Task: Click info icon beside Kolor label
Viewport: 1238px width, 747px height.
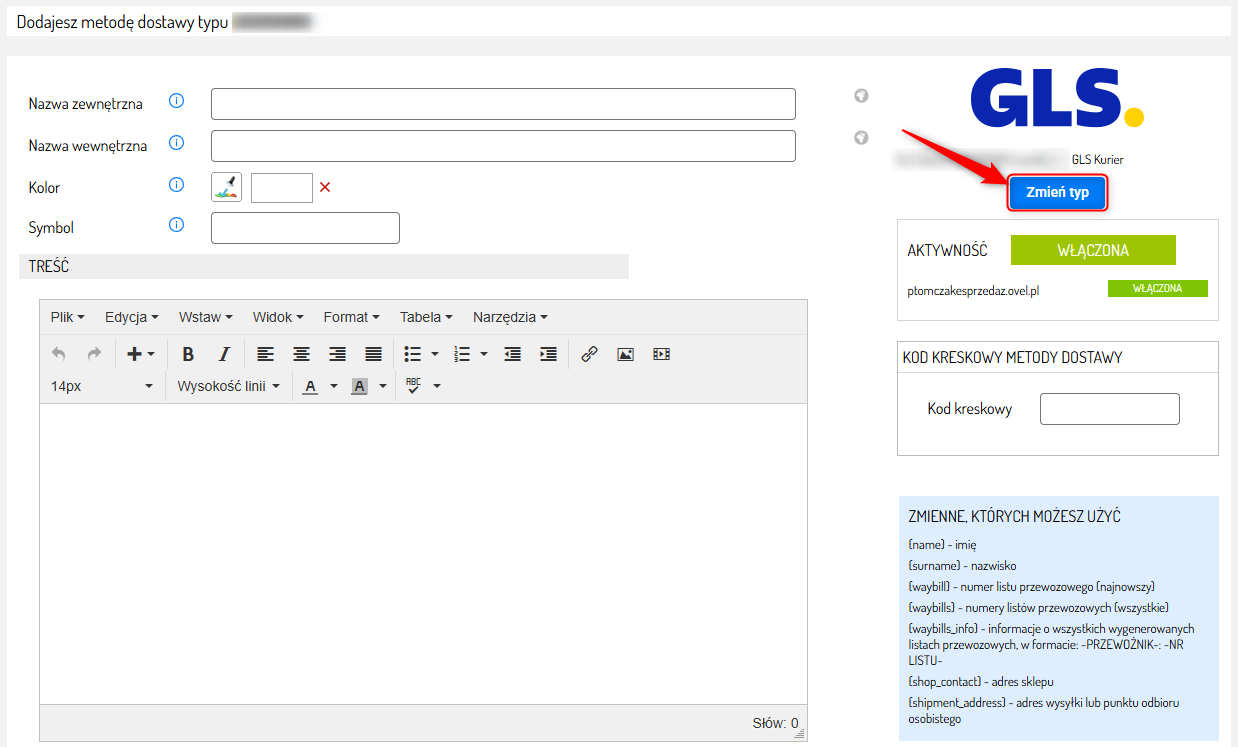Action: coord(177,185)
